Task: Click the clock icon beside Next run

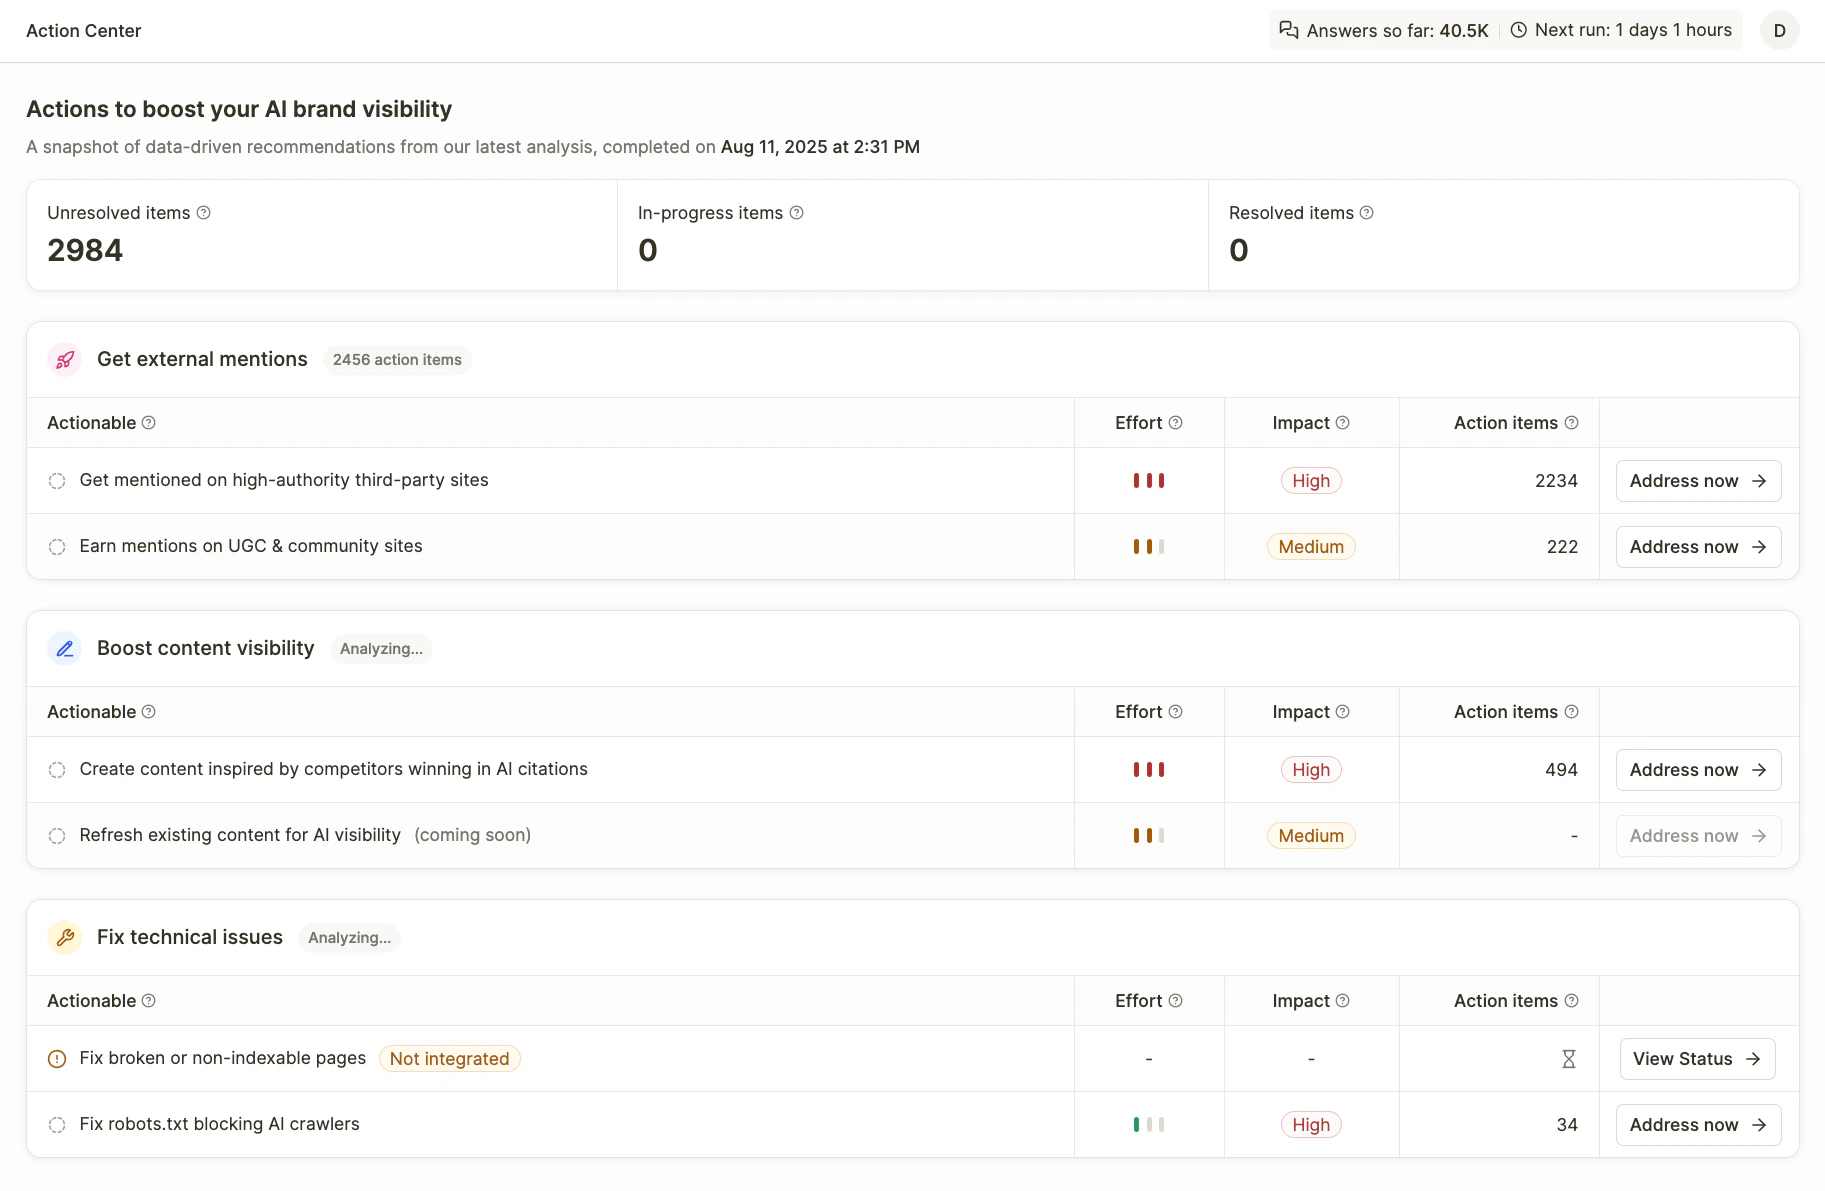Action: 1518,30
